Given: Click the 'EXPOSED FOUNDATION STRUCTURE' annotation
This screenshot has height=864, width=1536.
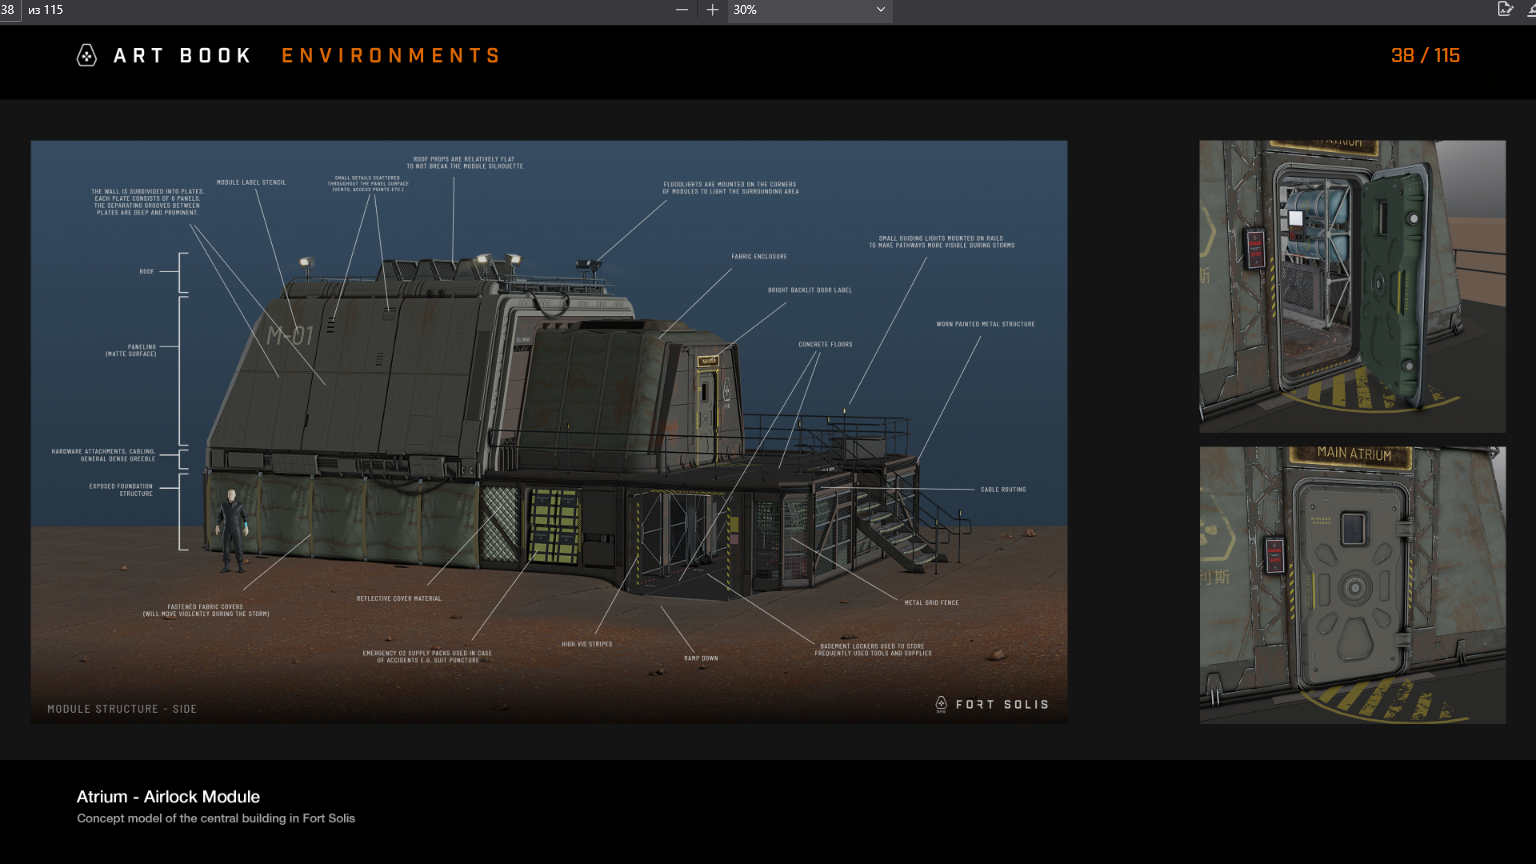Looking at the screenshot, I should coord(121,490).
